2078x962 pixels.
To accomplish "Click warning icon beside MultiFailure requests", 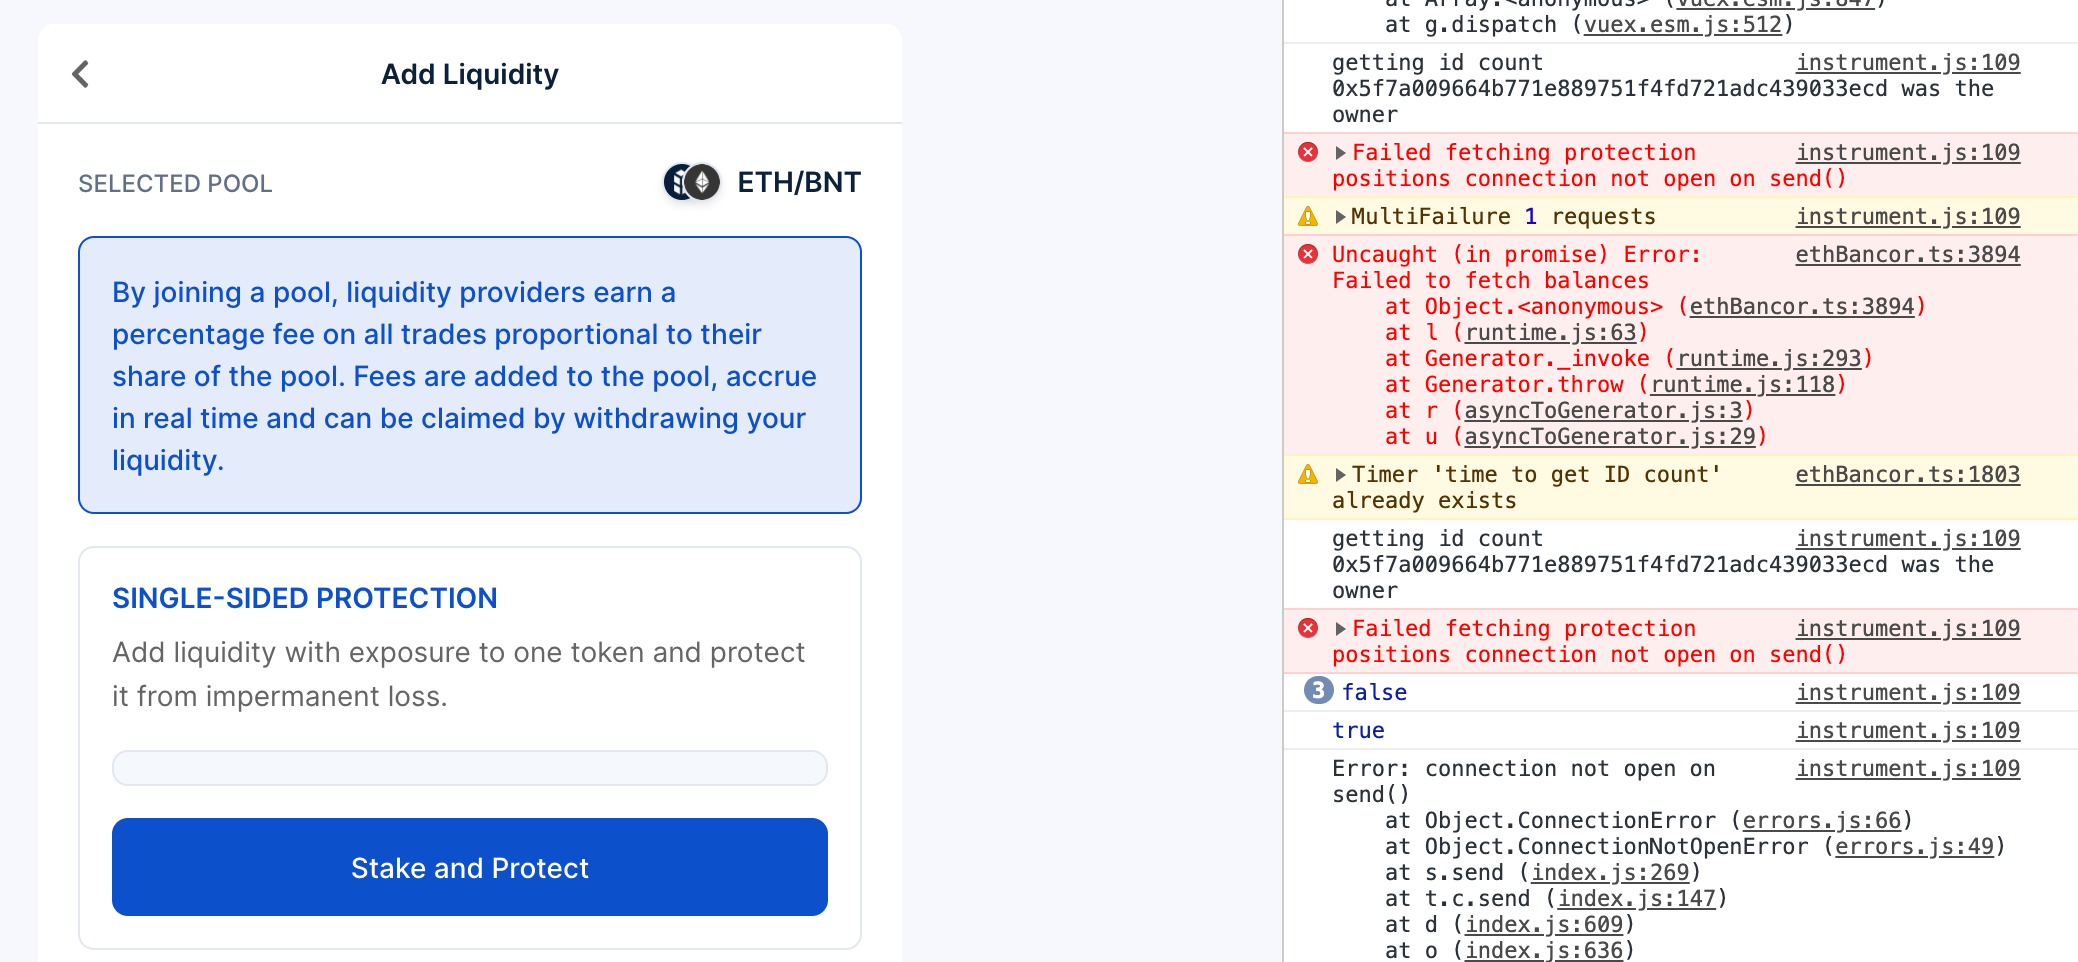I will point(1308,215).
